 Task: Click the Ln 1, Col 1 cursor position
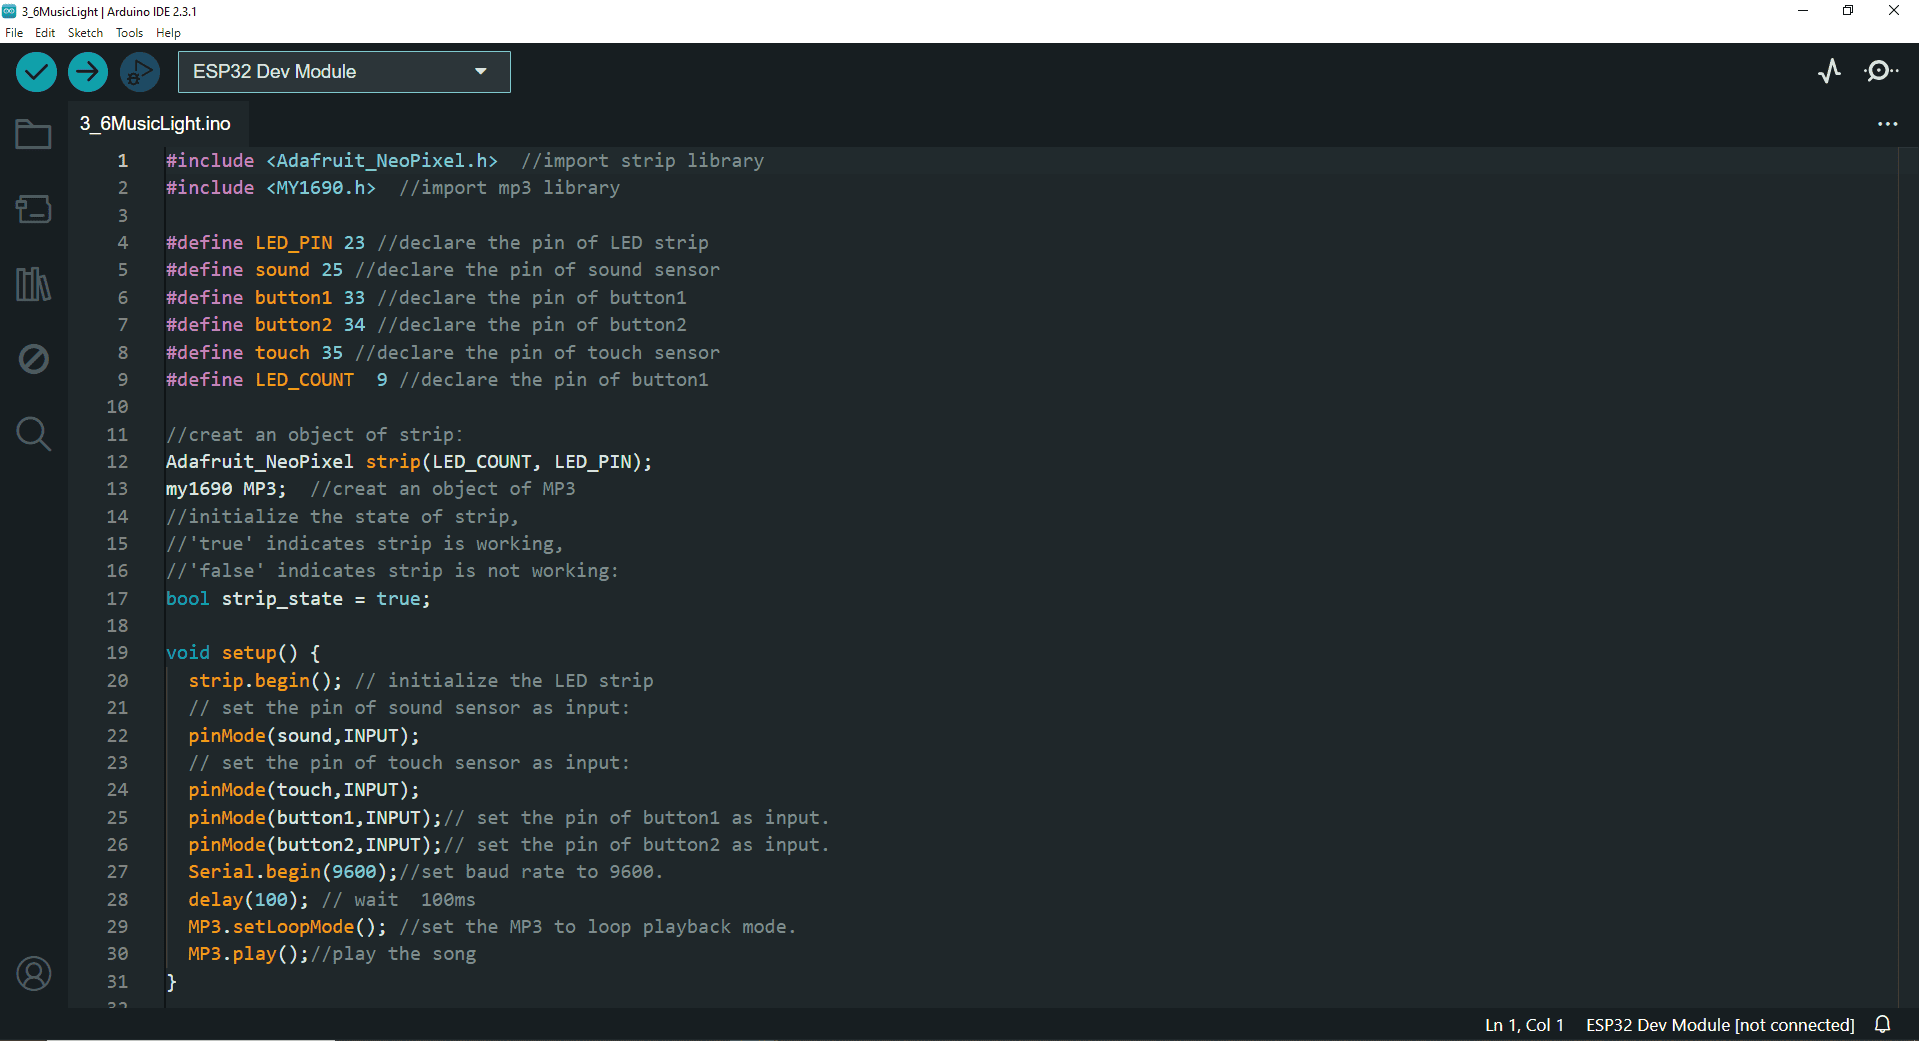click(1524, 1025)
